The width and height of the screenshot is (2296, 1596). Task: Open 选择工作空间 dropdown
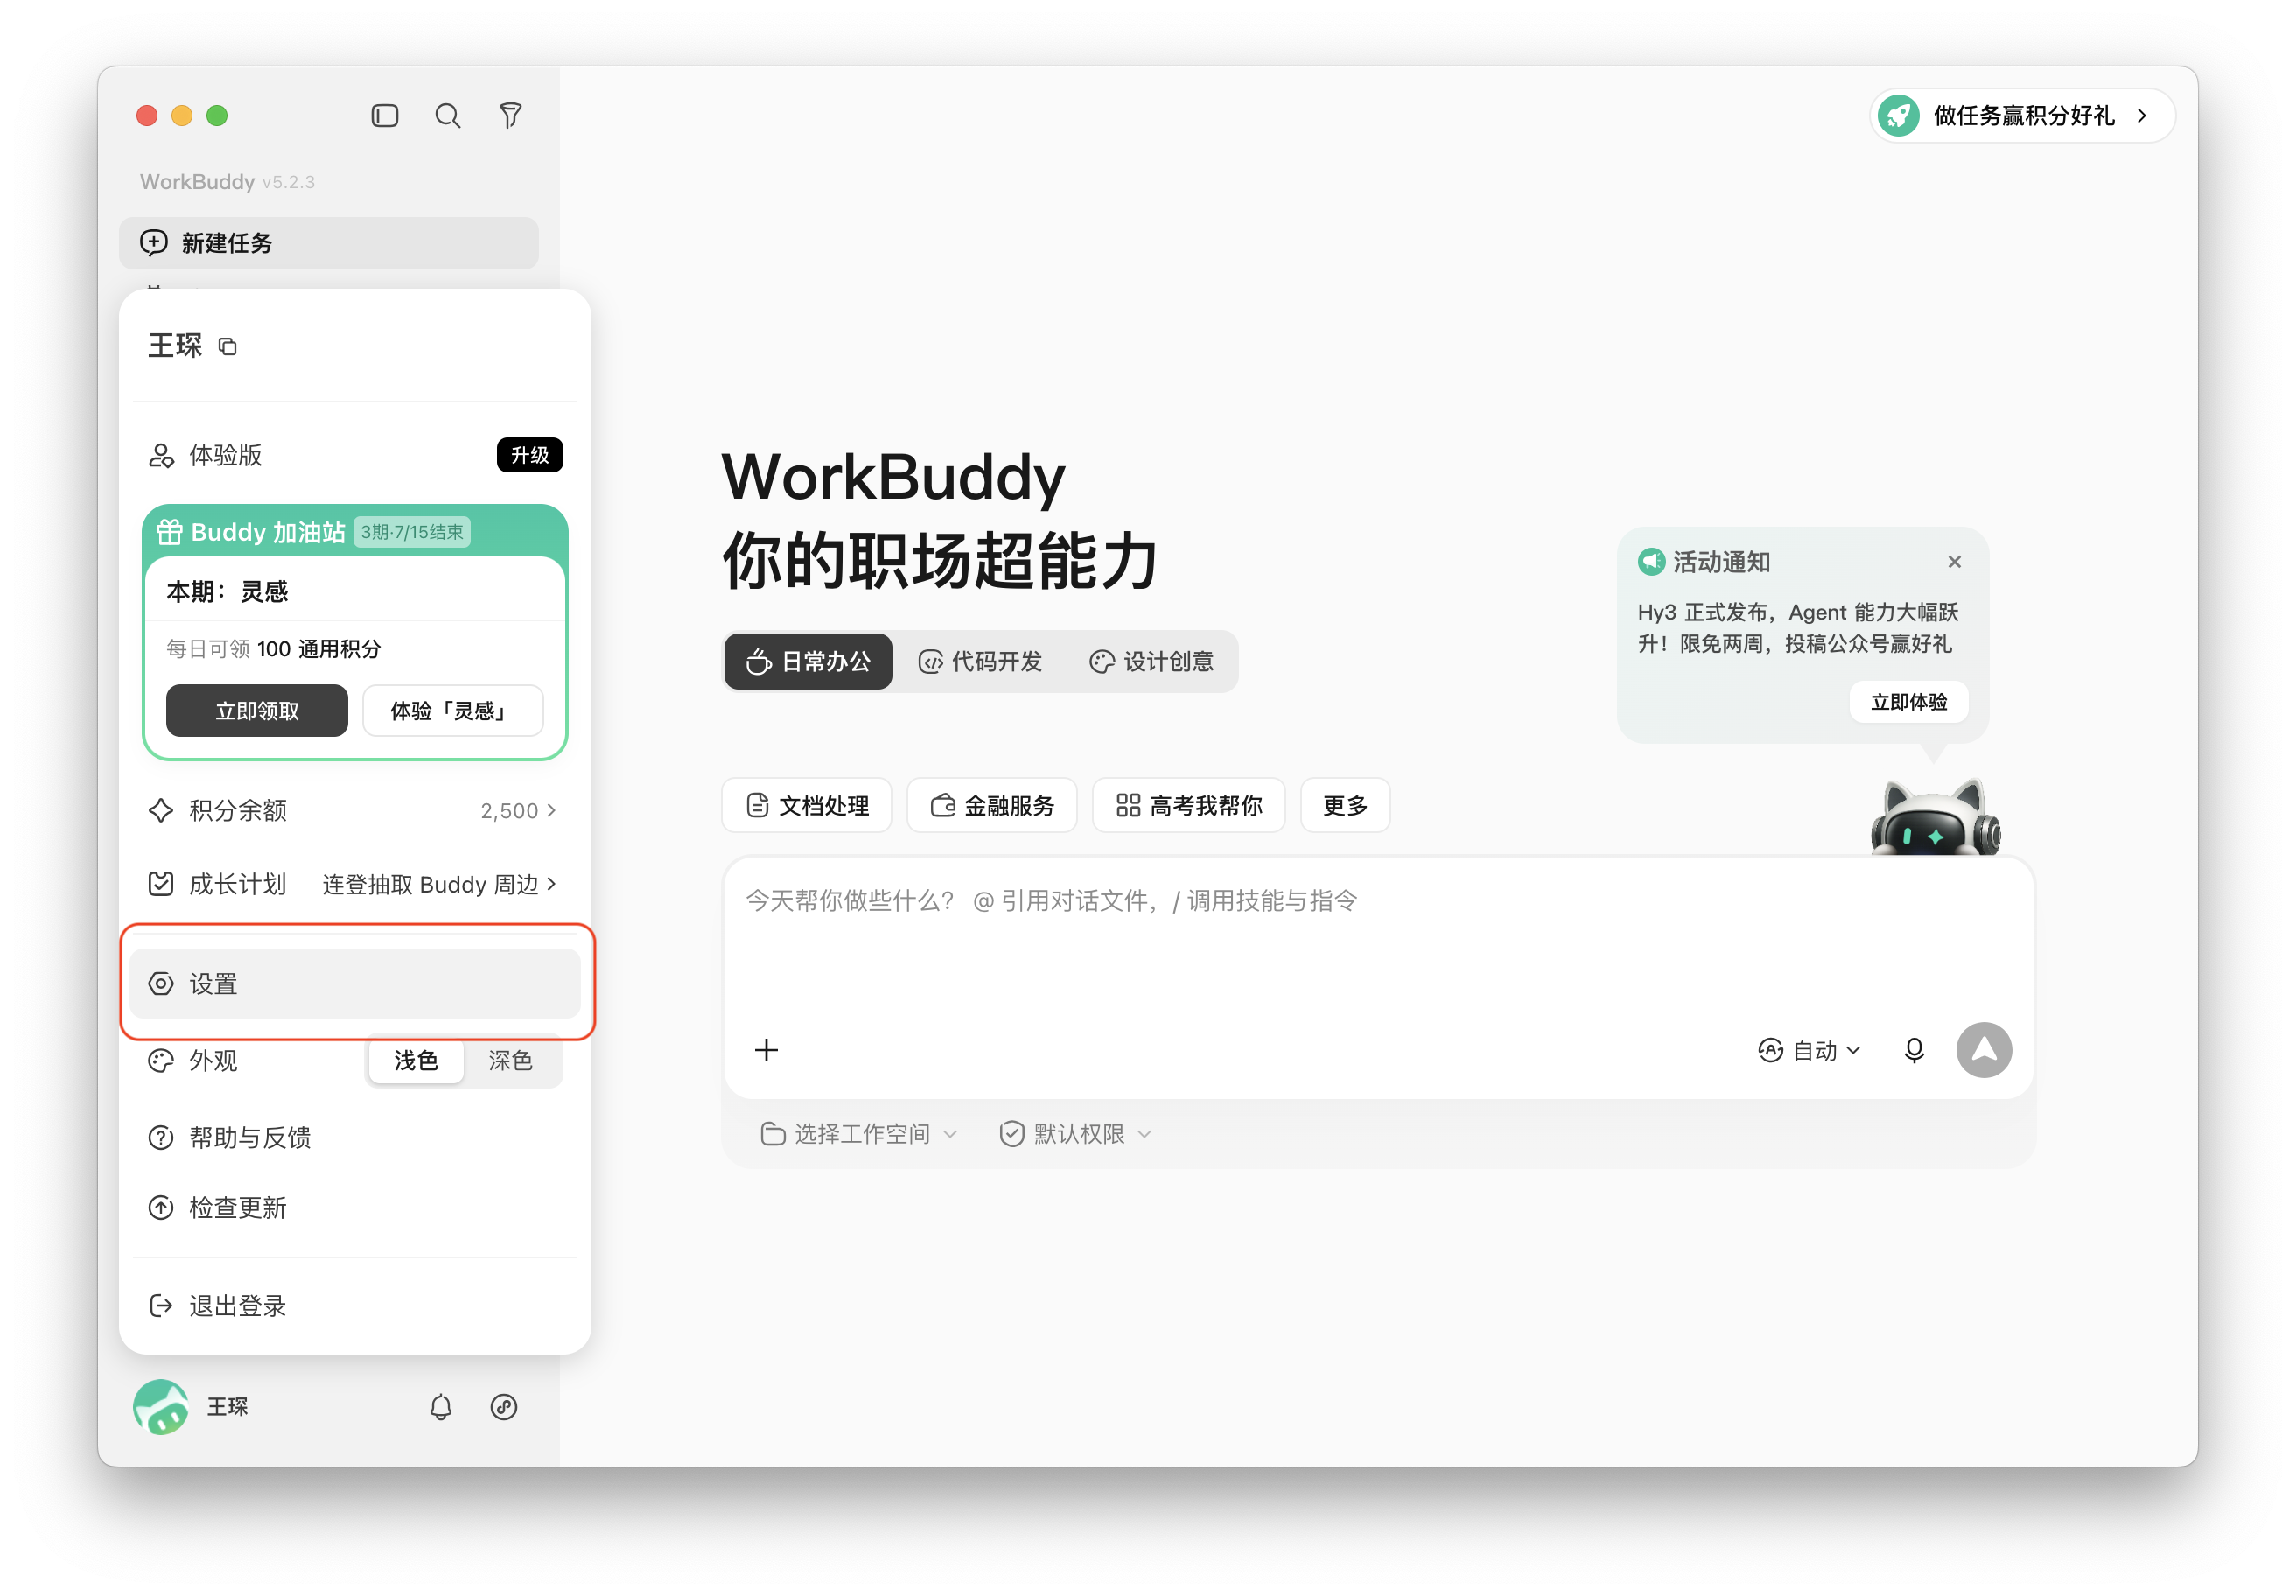click(x=859, y=1133)
